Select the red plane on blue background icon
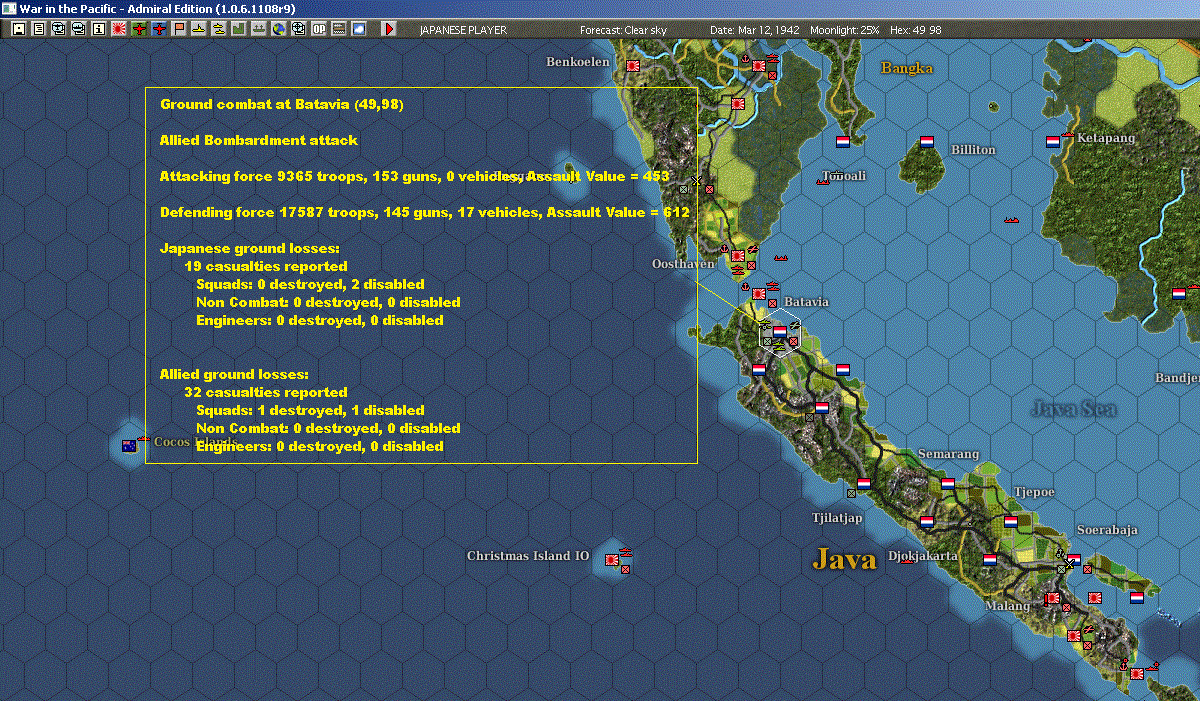Screen dimensions: 1200x701 pos(159,29)
